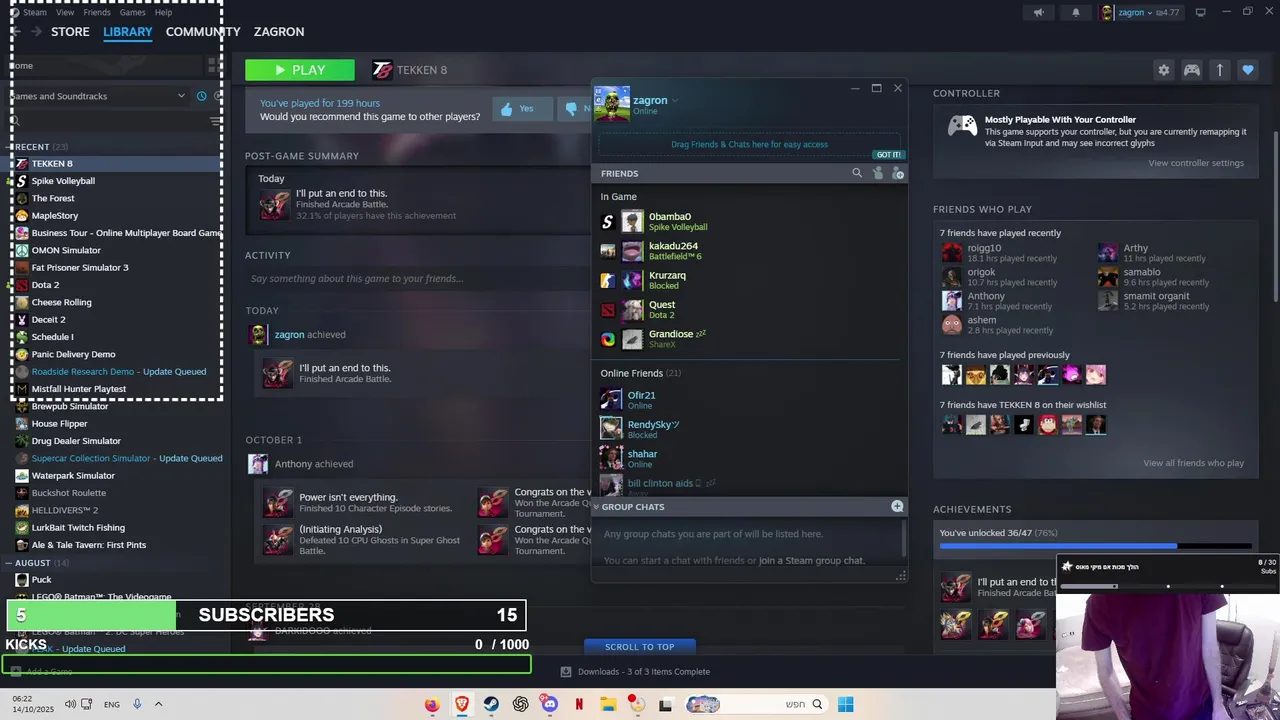Viewport: 1280px width, 720px height.
Task: Expand zagron status dropdown in Friends window
Action: click(x=675, y=100)
